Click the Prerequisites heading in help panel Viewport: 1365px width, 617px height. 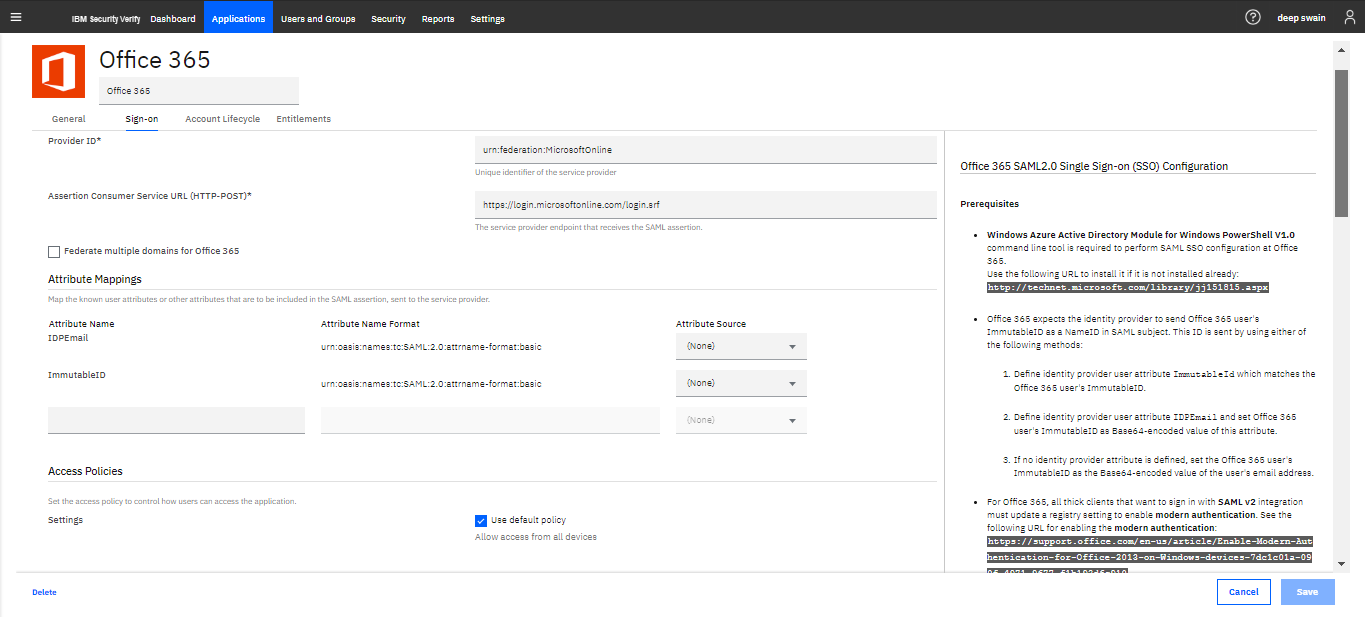(x=989, y=204)
